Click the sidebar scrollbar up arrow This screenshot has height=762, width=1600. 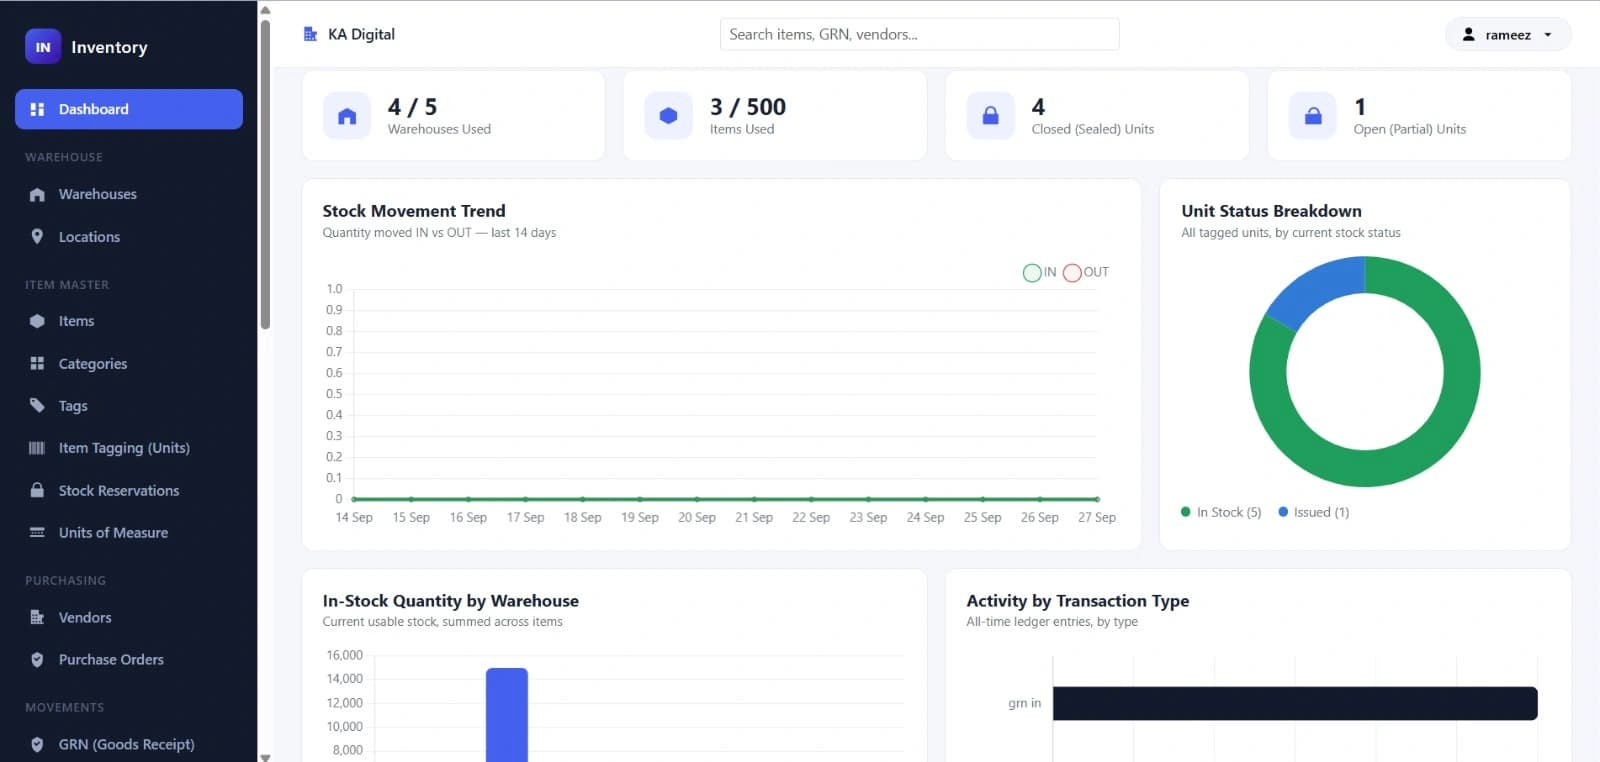(265, 10)
